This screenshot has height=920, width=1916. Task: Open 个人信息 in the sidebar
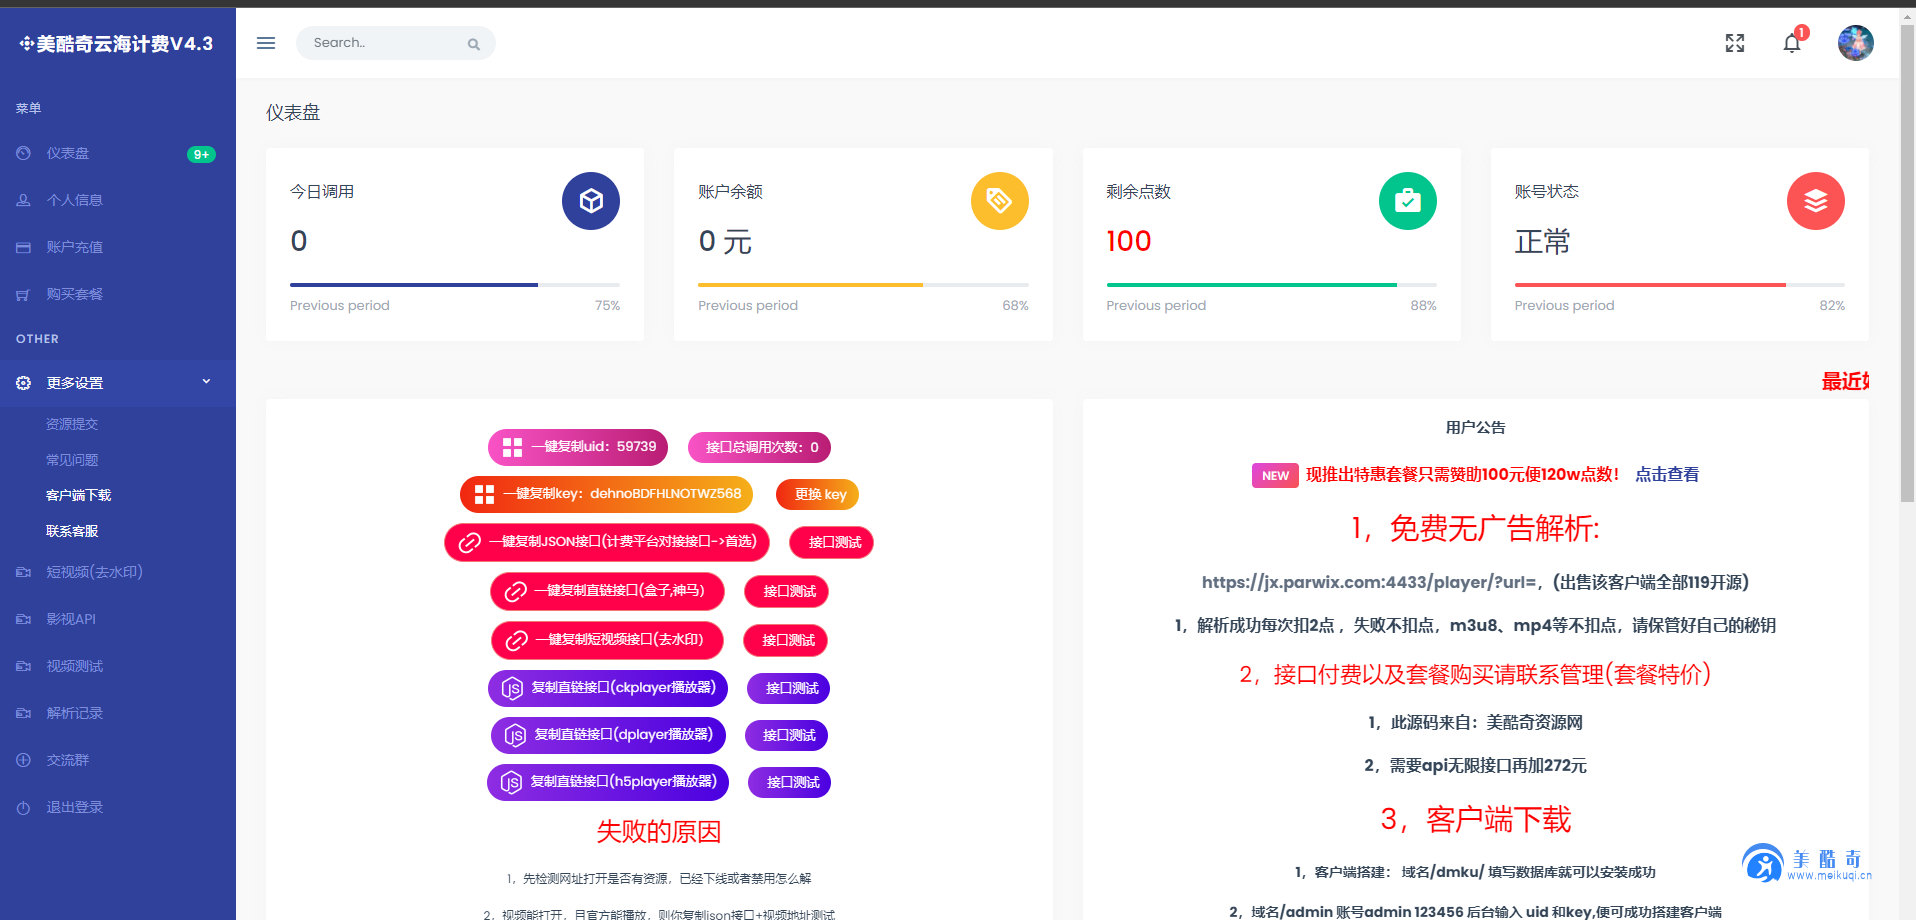pyautogui.click(x=118, y=200)
